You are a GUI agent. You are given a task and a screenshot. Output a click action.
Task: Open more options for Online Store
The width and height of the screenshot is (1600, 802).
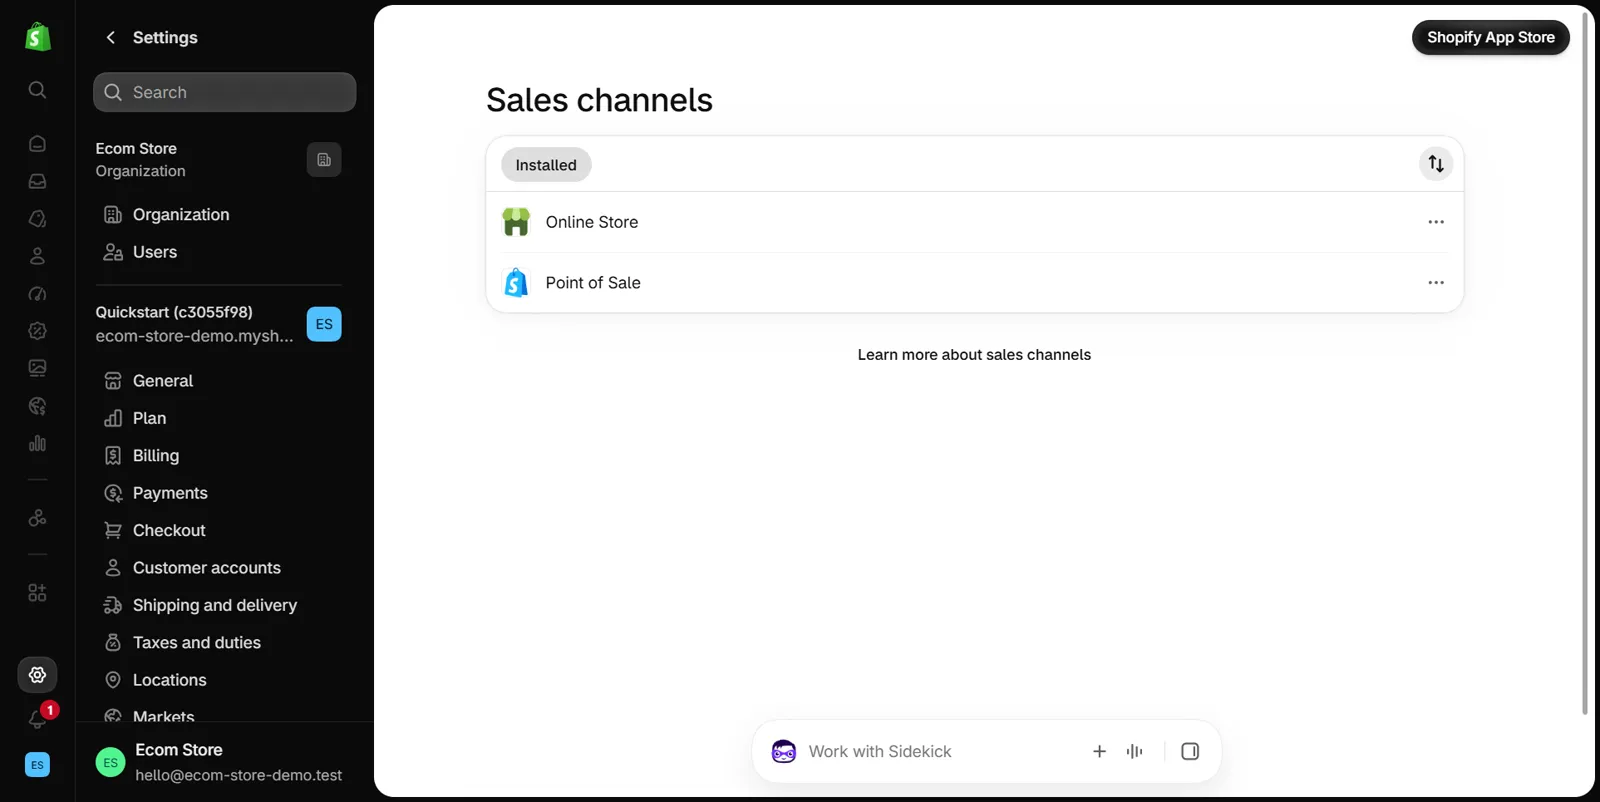(x=1436, y=222)
